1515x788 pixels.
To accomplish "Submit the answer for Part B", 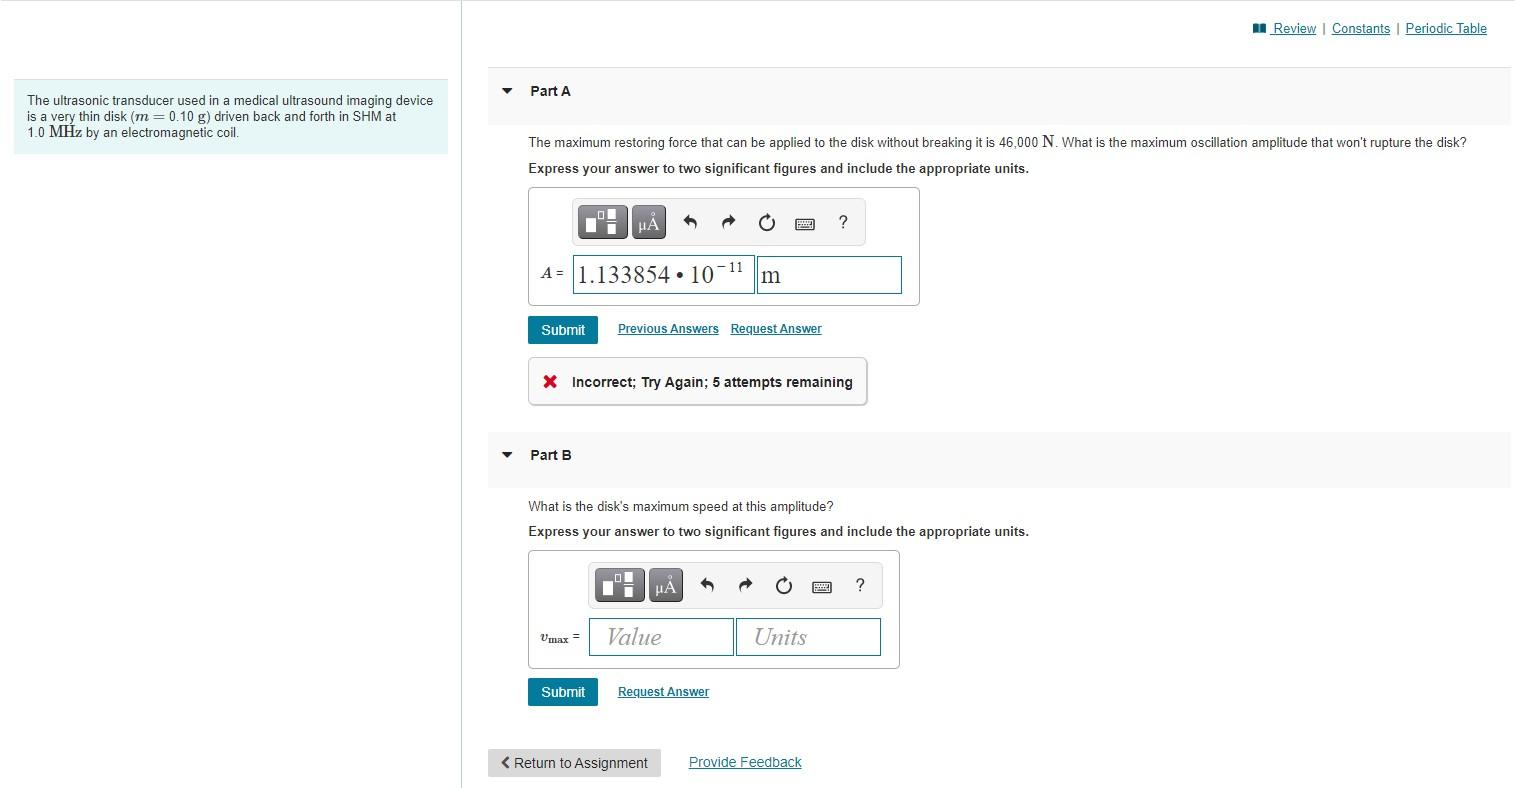I will tap(562, 691).
